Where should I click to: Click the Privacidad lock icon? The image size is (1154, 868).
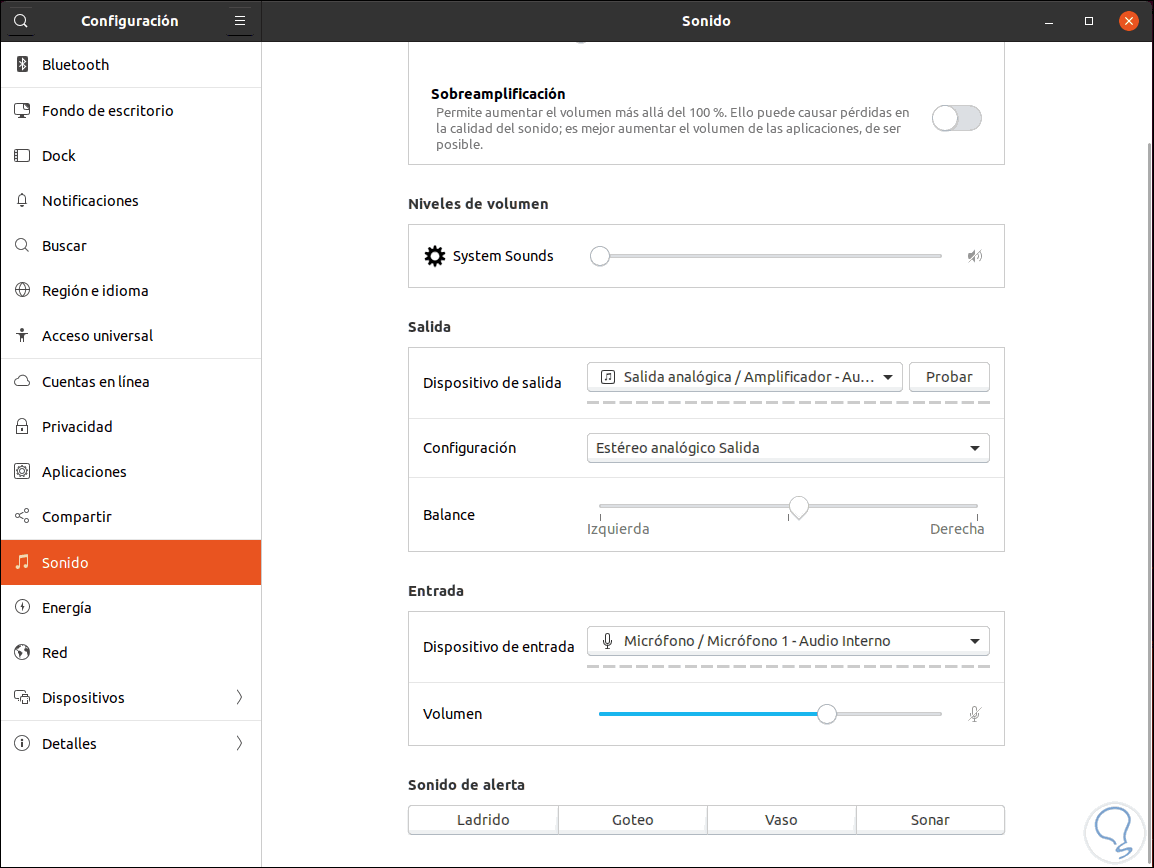point(22,427)
